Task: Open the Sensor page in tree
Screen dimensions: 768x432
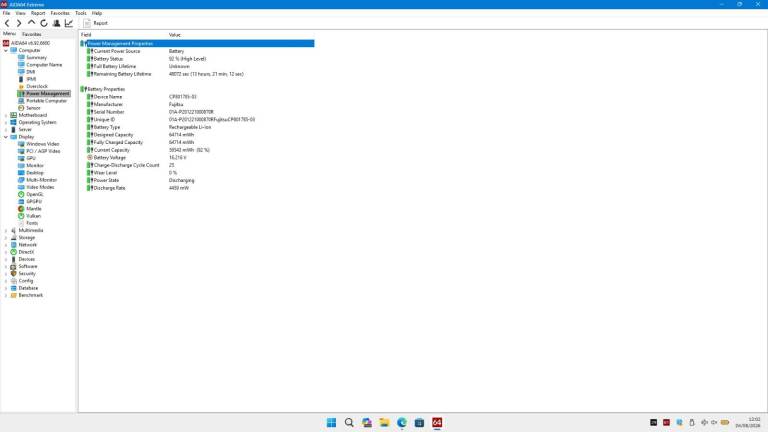Action: point(33,108)
